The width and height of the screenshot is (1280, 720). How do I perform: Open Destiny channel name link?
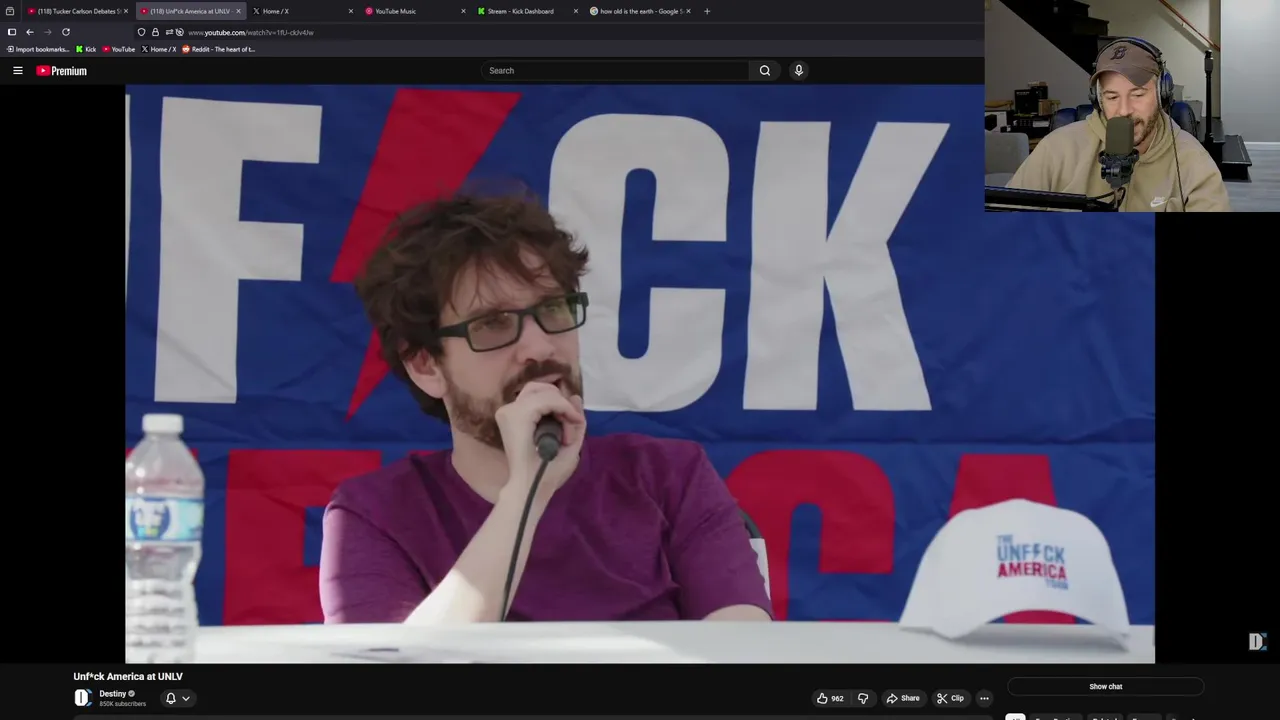[x=113, y=694]
